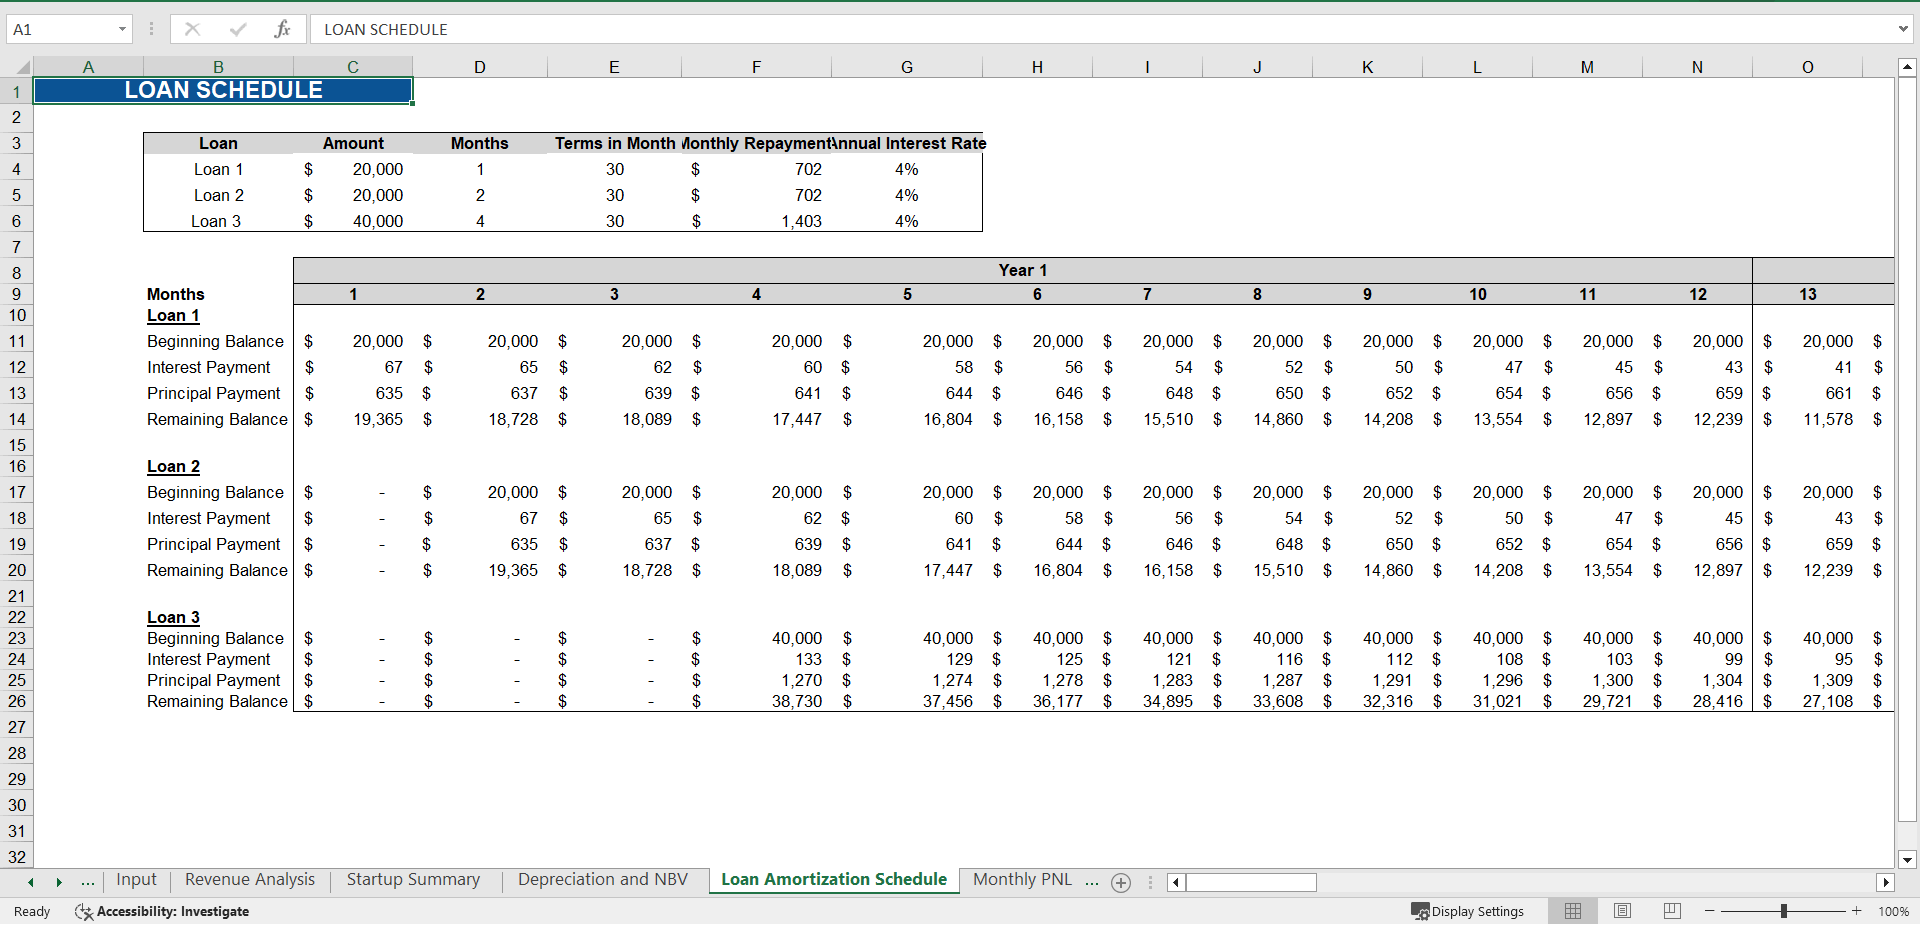This screenshot has width=1920, height=926.
Task: Click the Enter (checkmark) icon on formula bar
Action: 237,29
